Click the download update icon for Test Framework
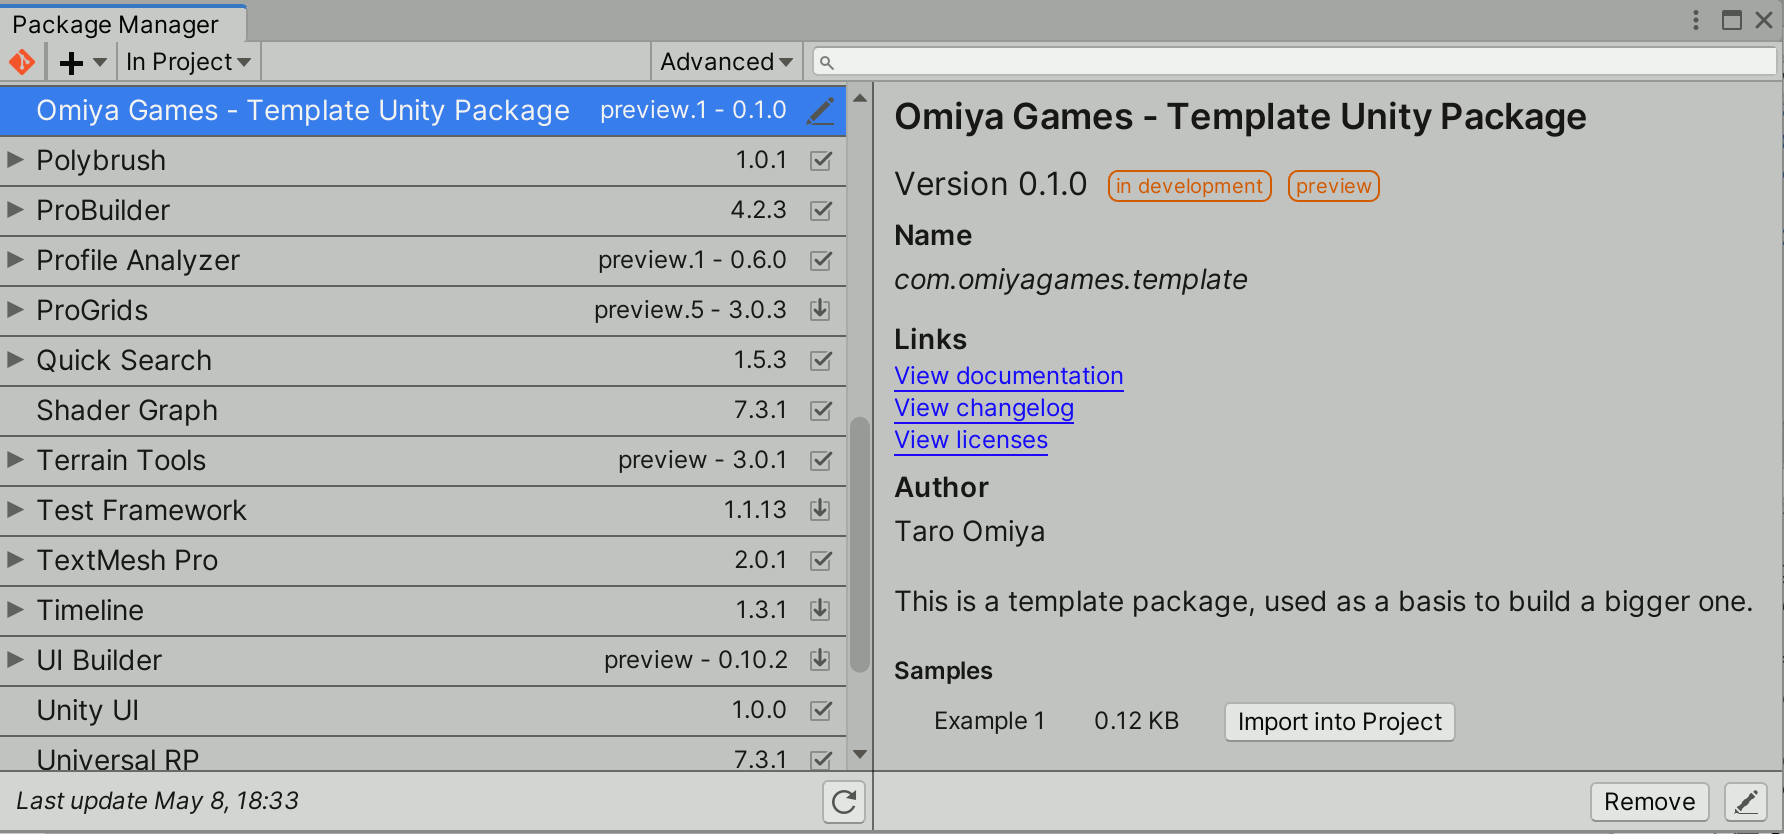The height and width of the screenshot is (834, 1784). coord(820,509)
